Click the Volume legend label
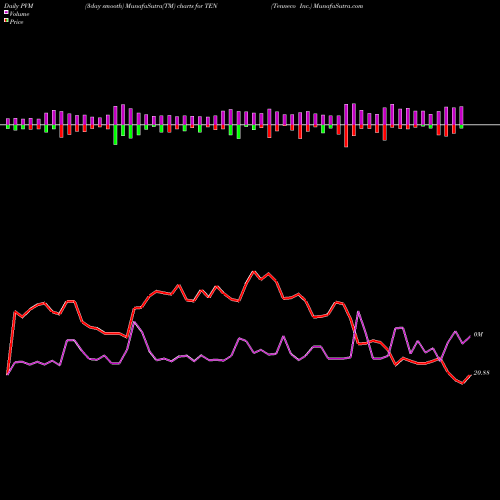This screenshot has height=500, width=500. [19, 14]
